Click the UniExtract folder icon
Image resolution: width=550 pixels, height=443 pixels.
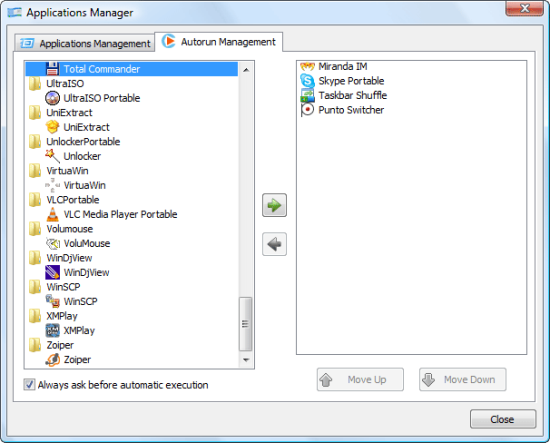35,113
